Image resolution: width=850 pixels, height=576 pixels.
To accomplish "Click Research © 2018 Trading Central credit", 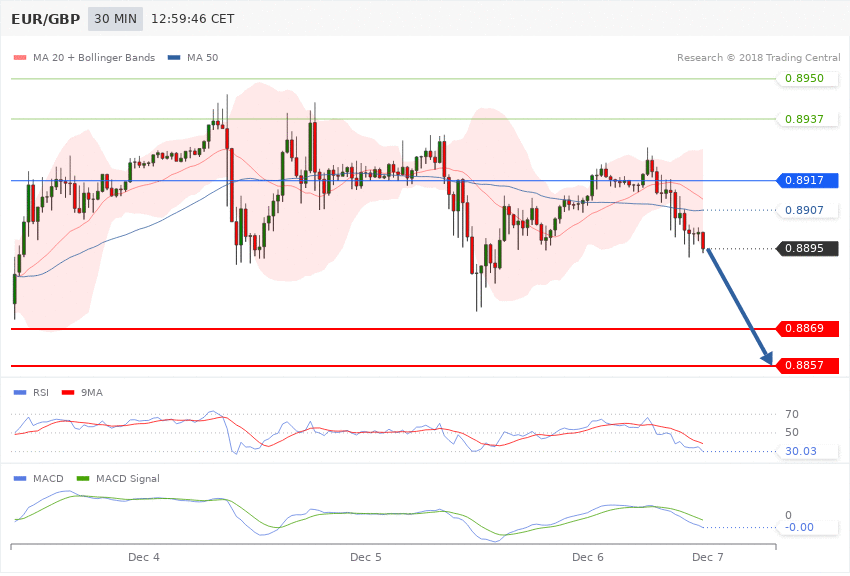I will [758, 57].
